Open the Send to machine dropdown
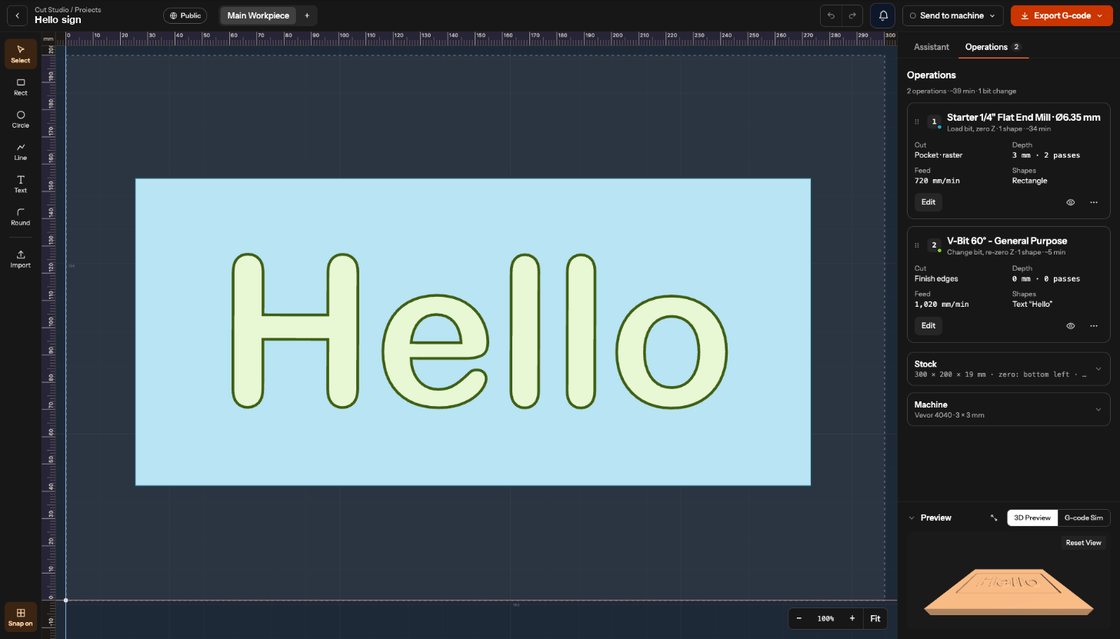1120x639 pixels. pos(952,16)
